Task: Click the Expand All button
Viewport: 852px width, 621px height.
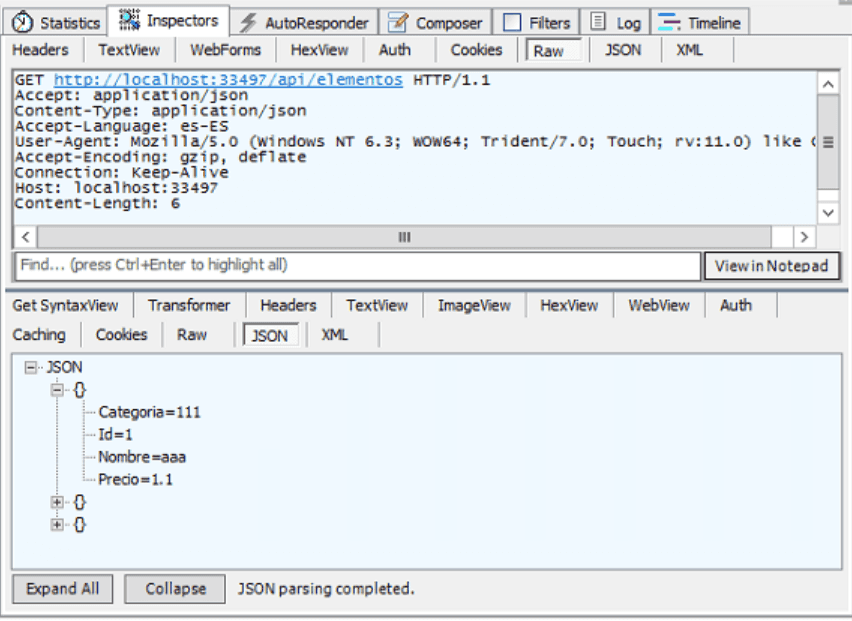Action: [x=62, y=588]
